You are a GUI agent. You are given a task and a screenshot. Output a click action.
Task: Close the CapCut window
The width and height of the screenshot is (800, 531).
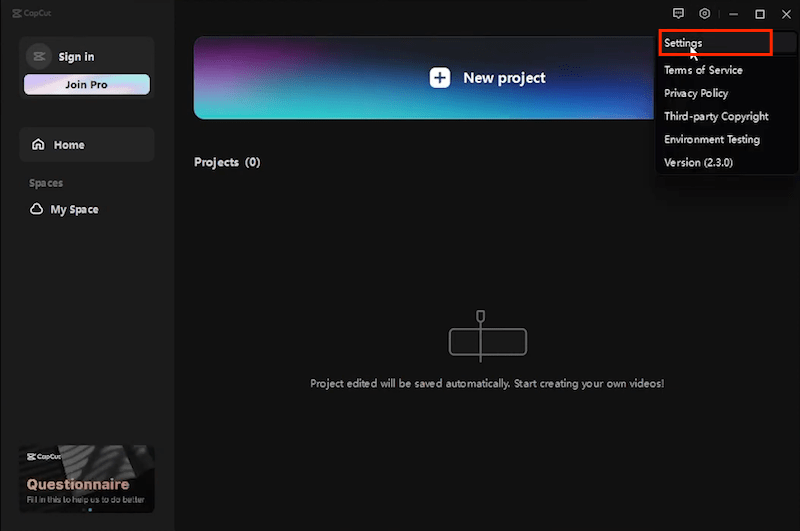click(786, 14)
